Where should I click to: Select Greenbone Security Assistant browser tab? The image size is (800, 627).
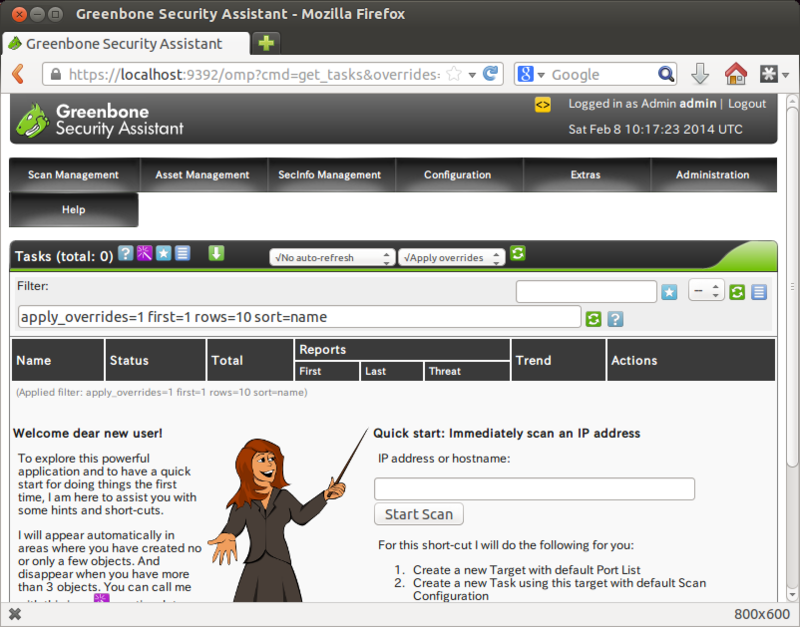click(126, 44)
